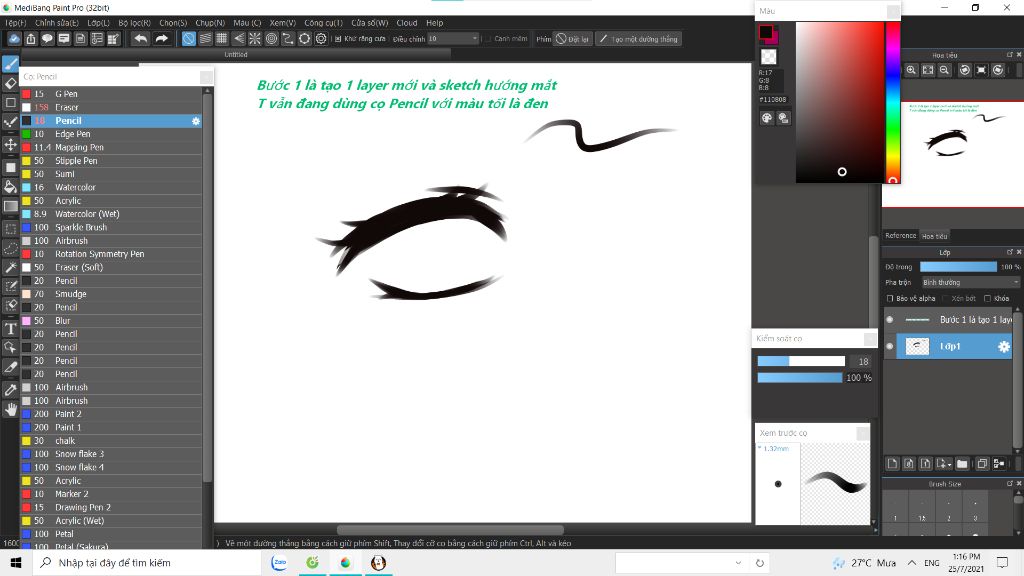Toggle the Khóa layer checkbox
1024x576 pixels.
(x=987, y=298)
